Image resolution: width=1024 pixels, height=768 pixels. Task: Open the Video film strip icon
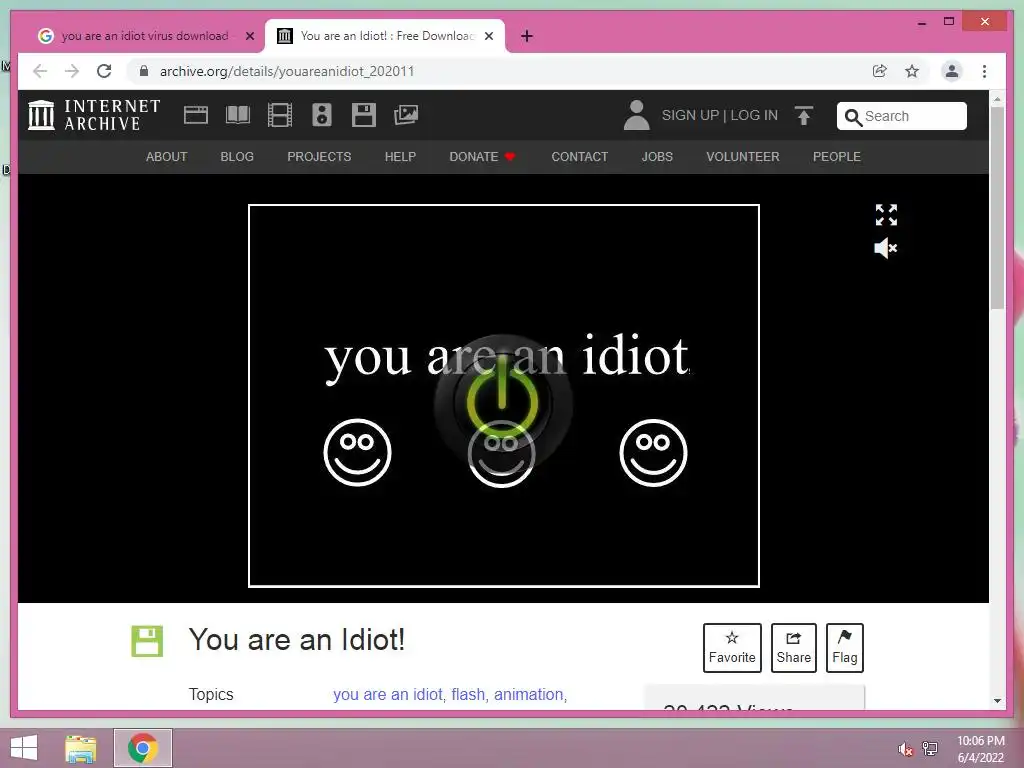click(x=280, y=115)
